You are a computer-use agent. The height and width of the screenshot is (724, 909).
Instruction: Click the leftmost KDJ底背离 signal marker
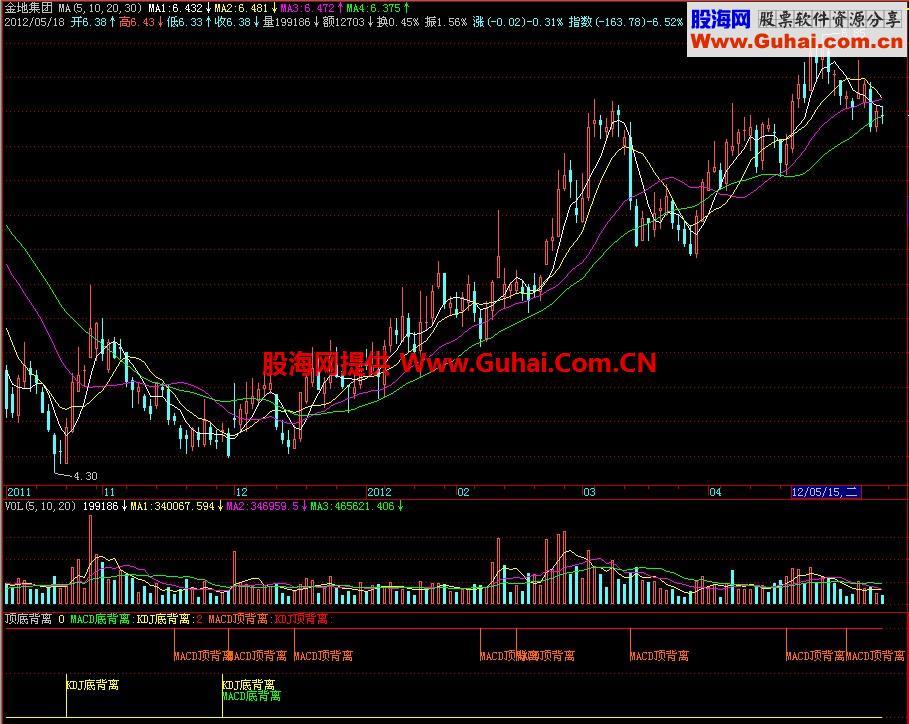click(x=92, y=685)
